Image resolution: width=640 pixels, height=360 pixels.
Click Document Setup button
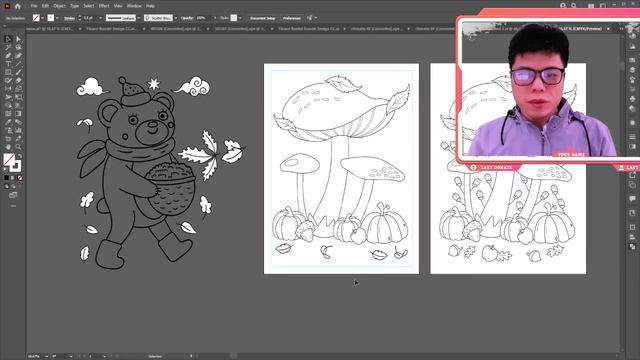[262, 18]
